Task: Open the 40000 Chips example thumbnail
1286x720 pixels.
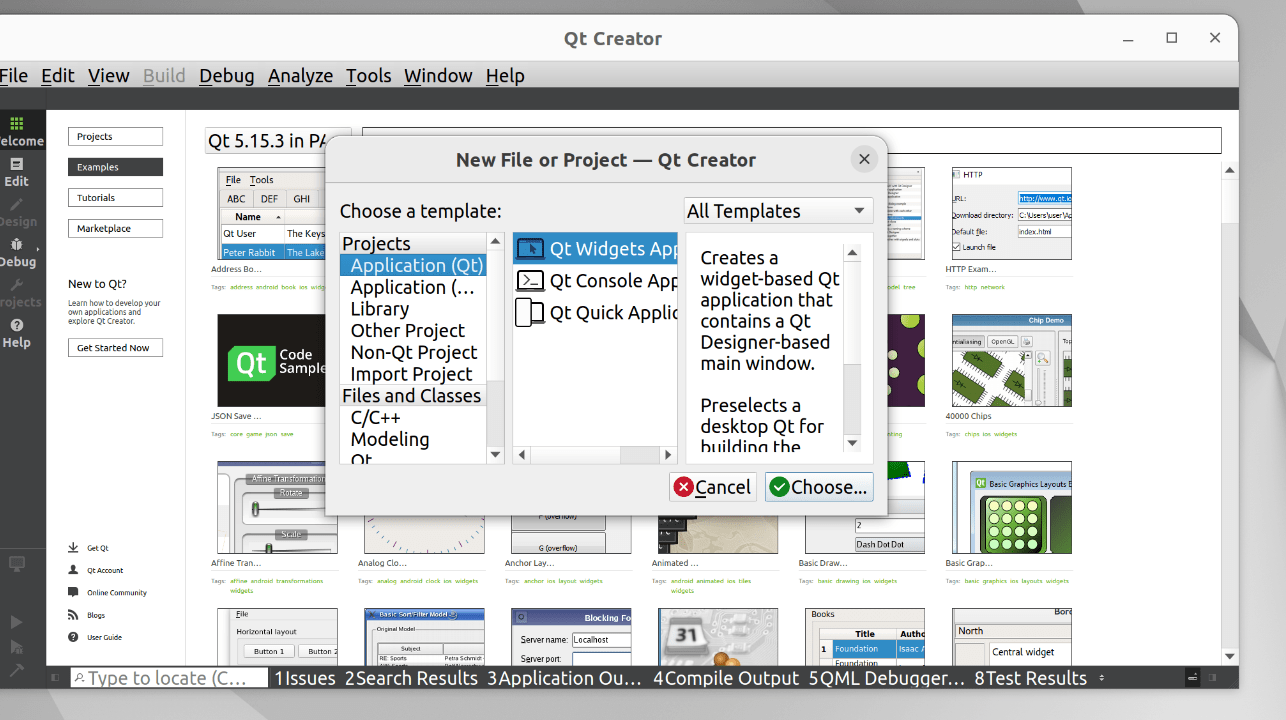Action: [1011, 360]
